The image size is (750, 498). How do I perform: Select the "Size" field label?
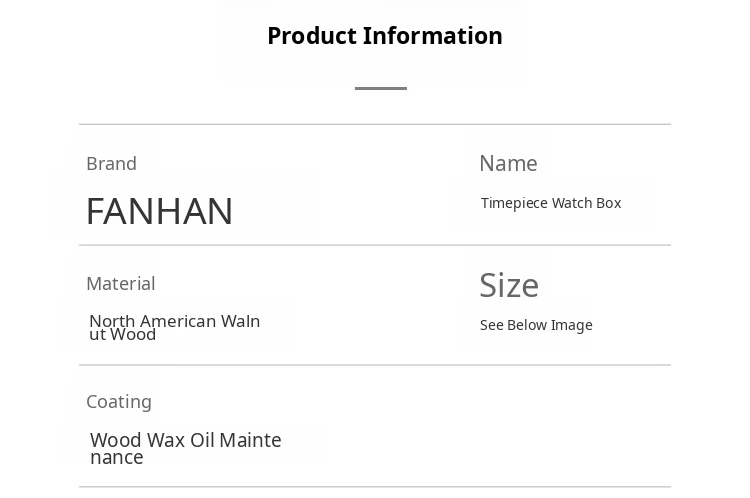(509, 285)
